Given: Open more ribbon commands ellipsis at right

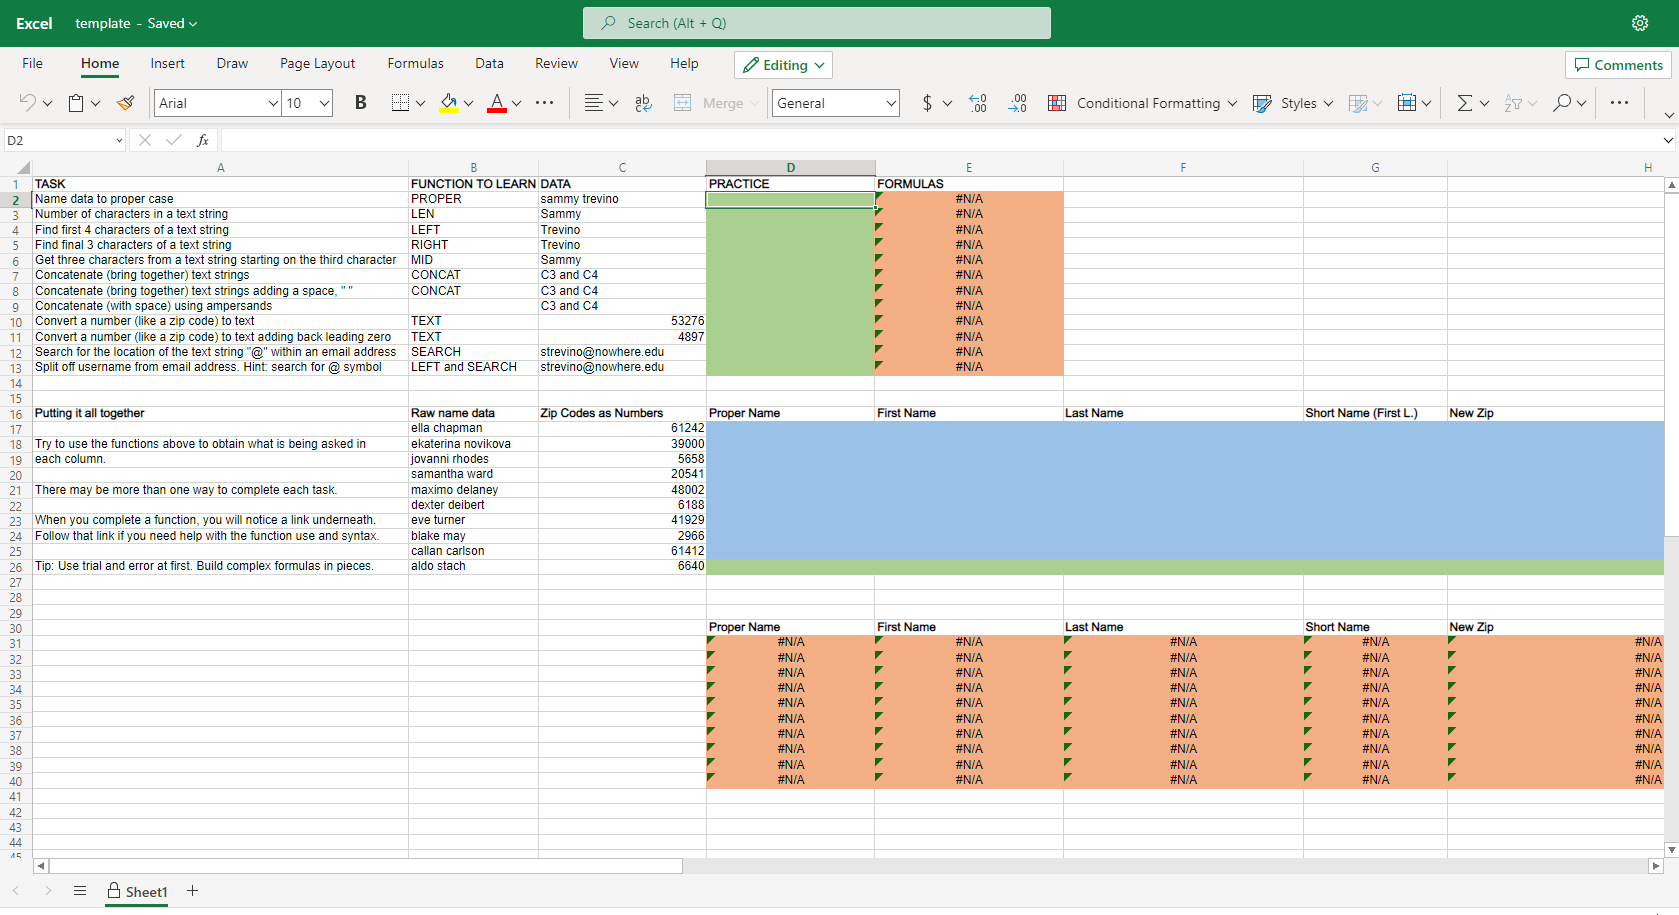Looking at the screenshot, I should [x=1620, y=103].
